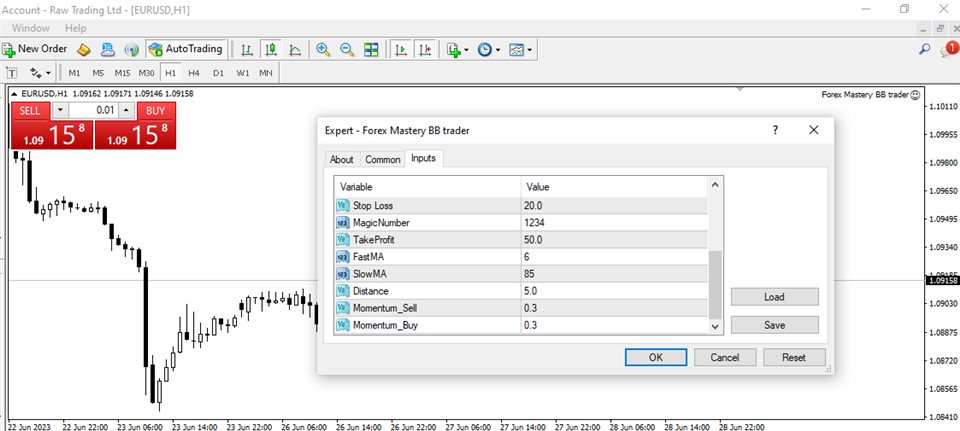
Task: Open the chart templates dropdown
Action: [520, 50]
